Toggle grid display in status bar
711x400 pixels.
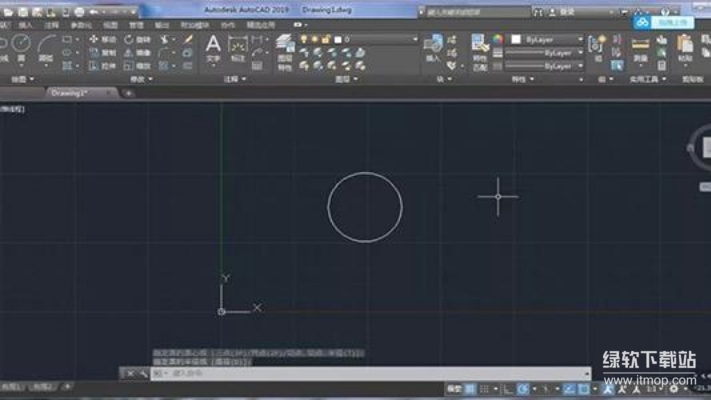pyautogui.click(x=470, y=389)
